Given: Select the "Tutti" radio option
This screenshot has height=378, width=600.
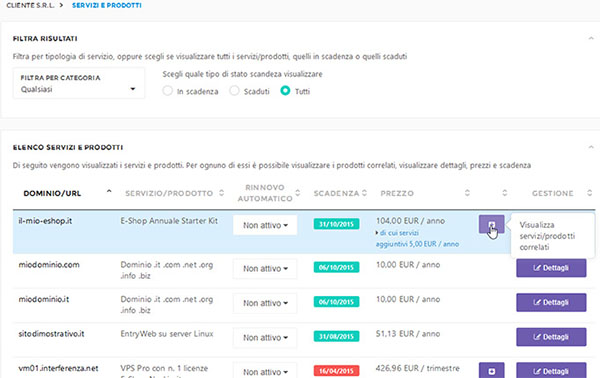Looking at the screenshot, I should (285, 91).
